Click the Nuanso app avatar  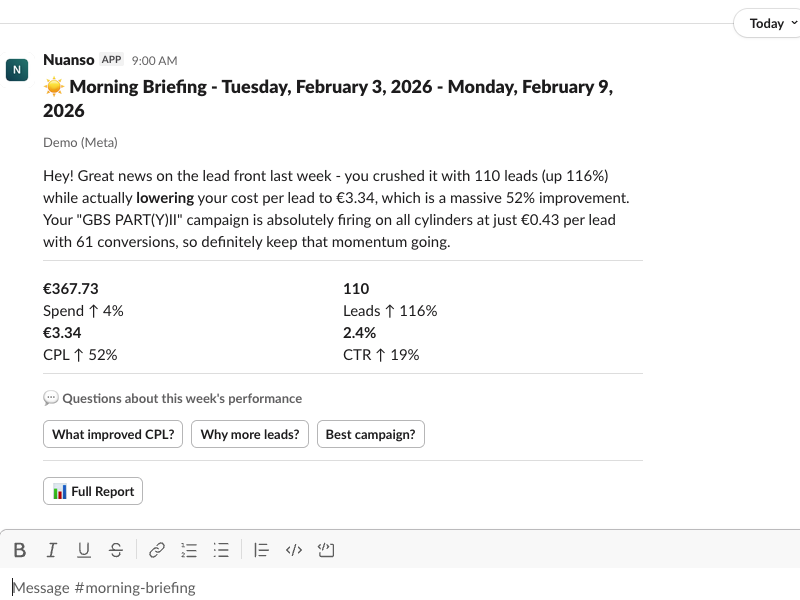pos(17,70)
